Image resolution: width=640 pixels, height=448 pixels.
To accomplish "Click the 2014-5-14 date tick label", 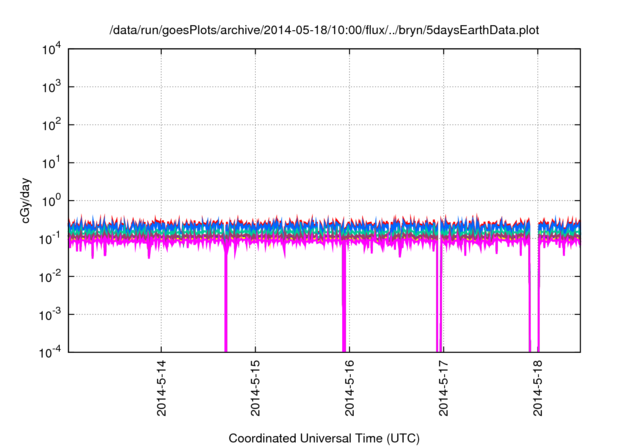I will pyautogui.click(x=162, y=388).
